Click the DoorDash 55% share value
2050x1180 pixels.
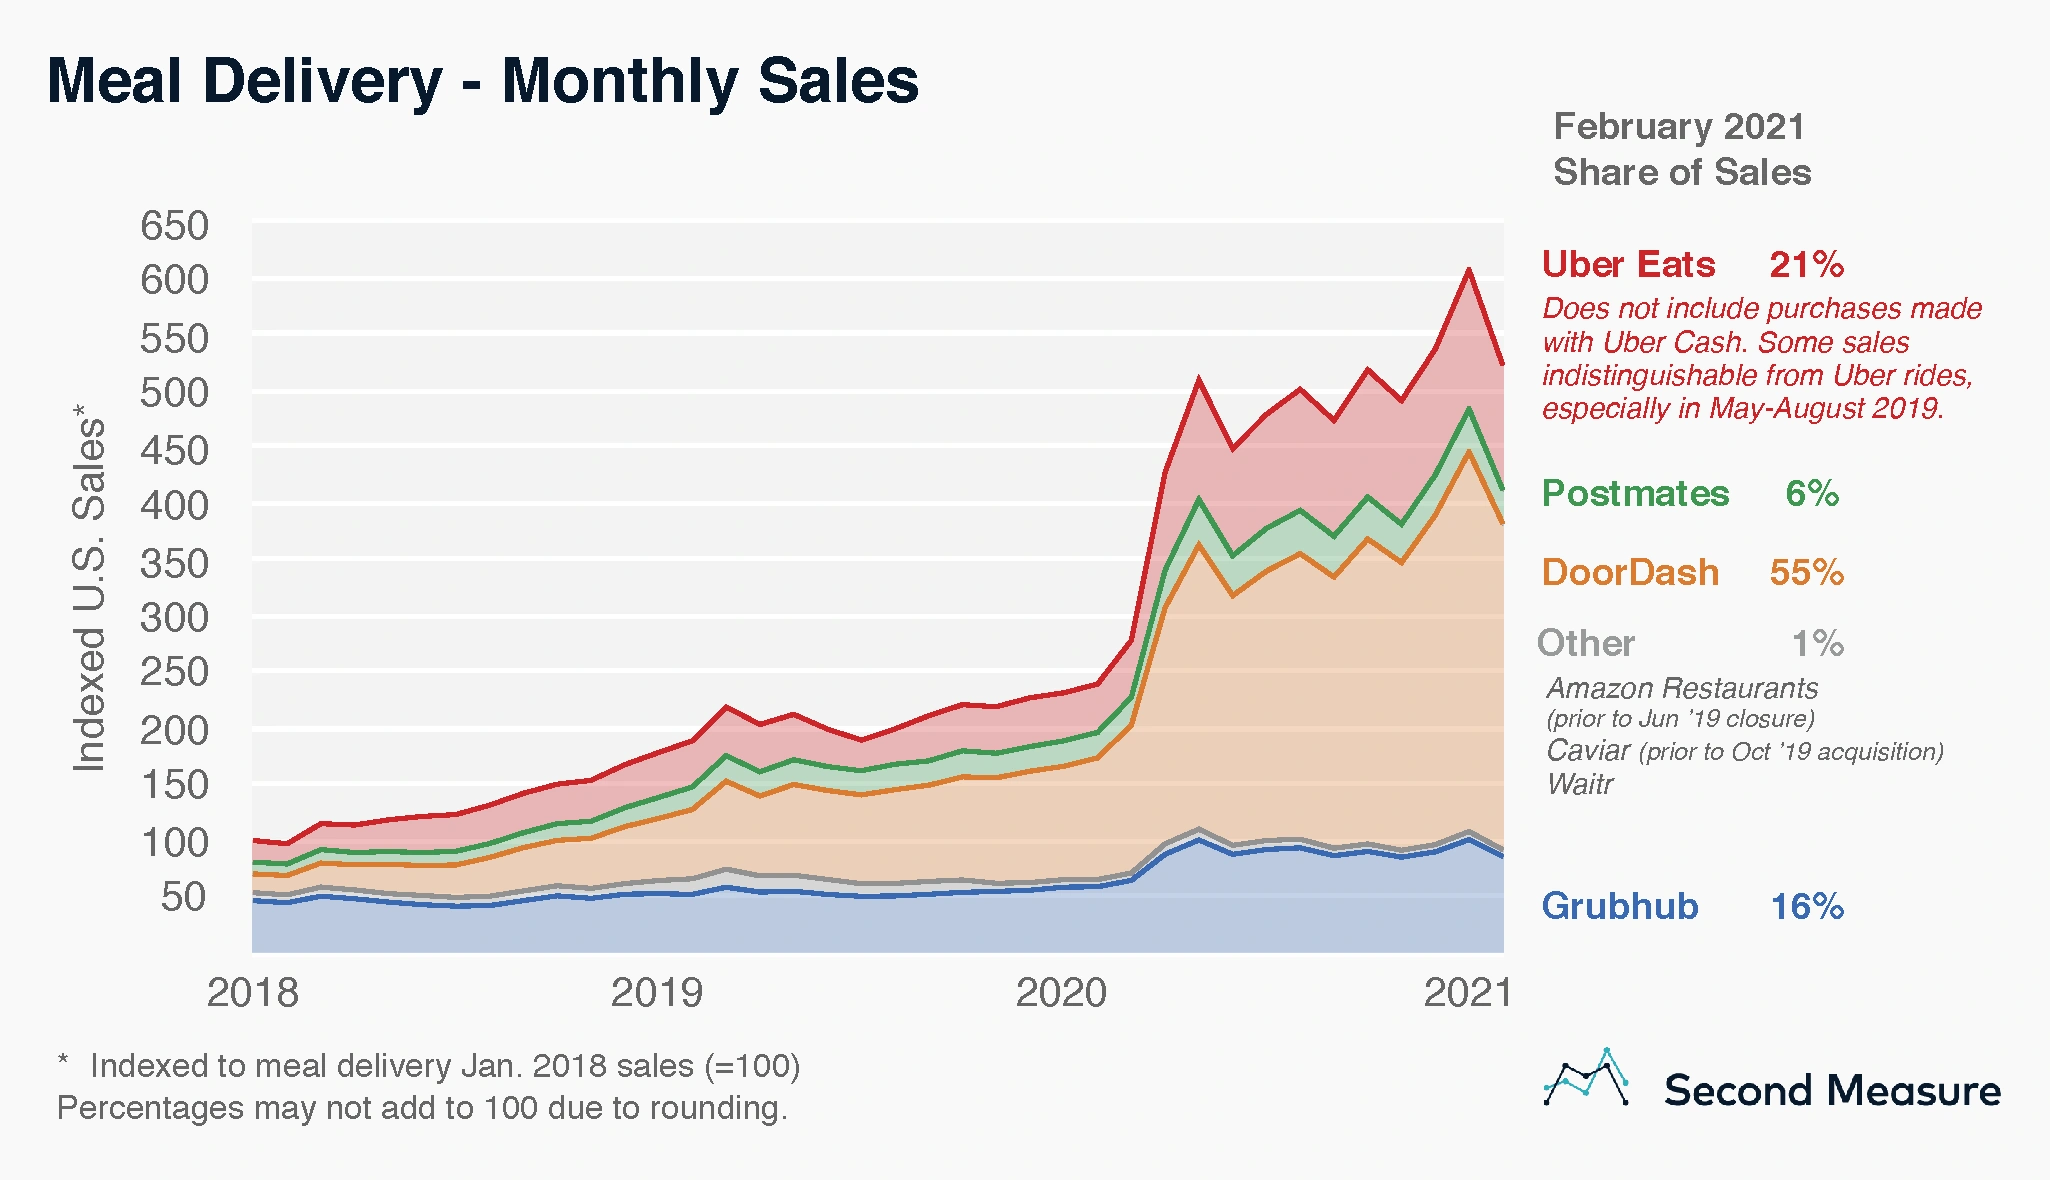click(x=1806, y=573)
